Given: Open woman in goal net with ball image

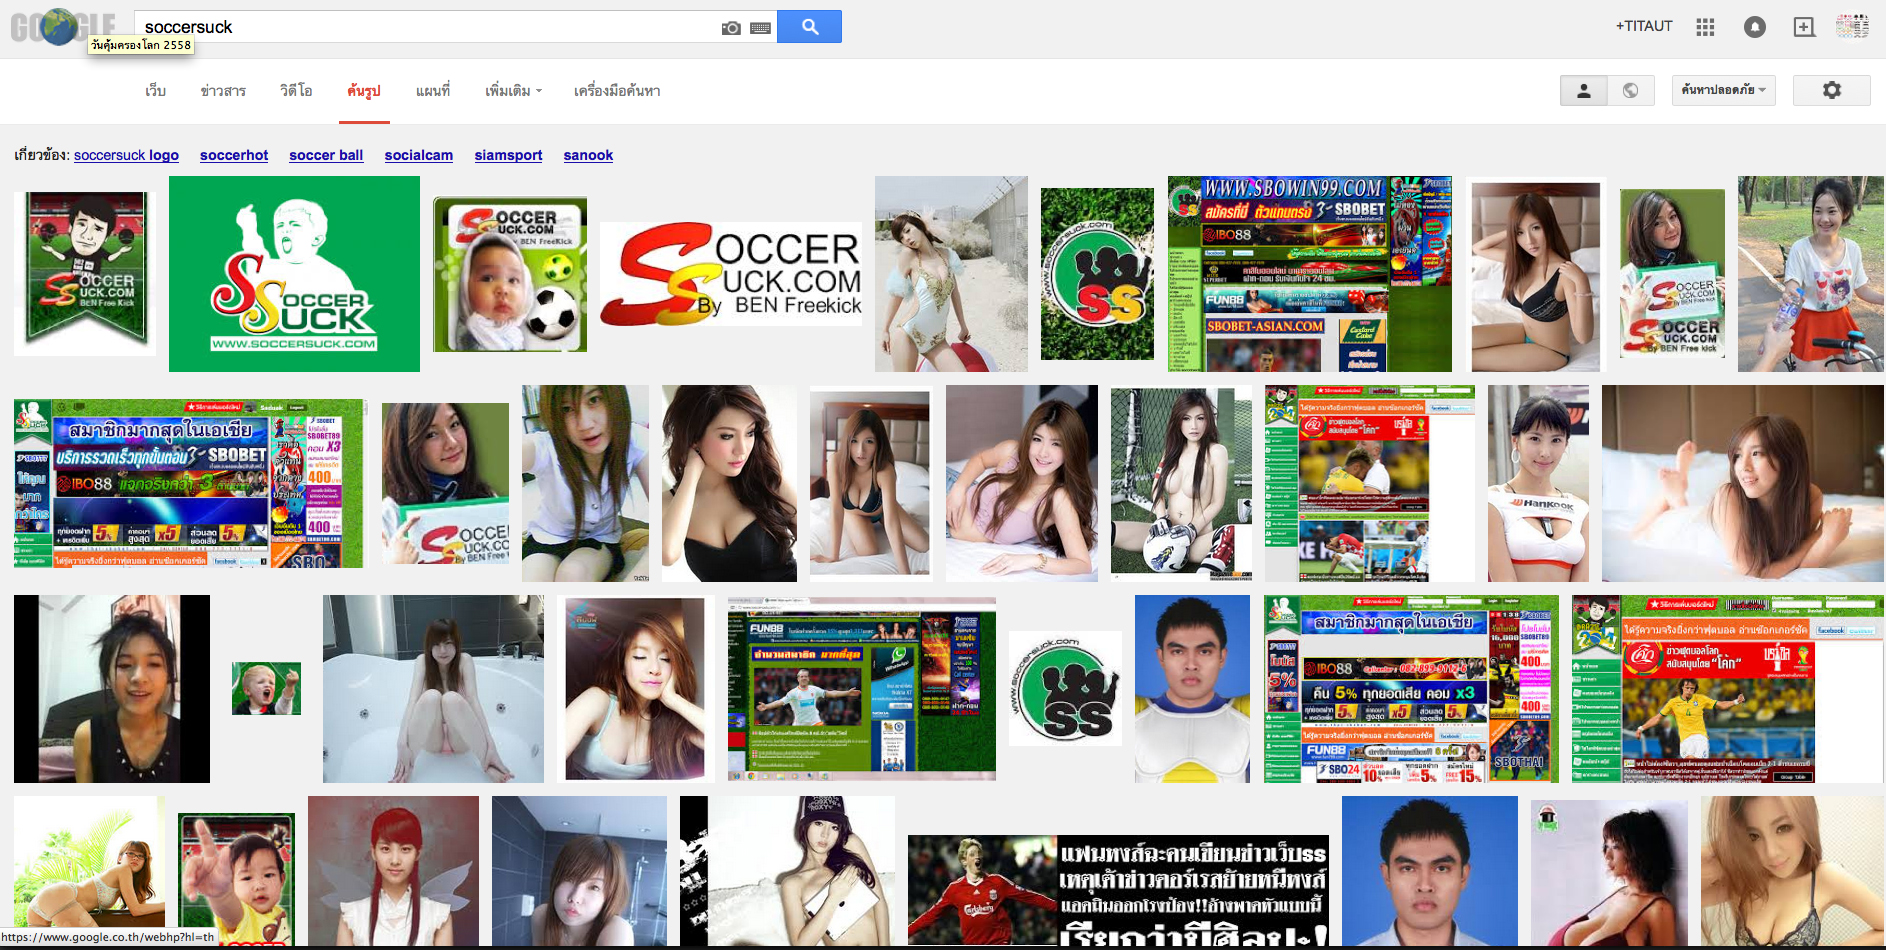Looking at the screenshot, I should pos(1181,483).
